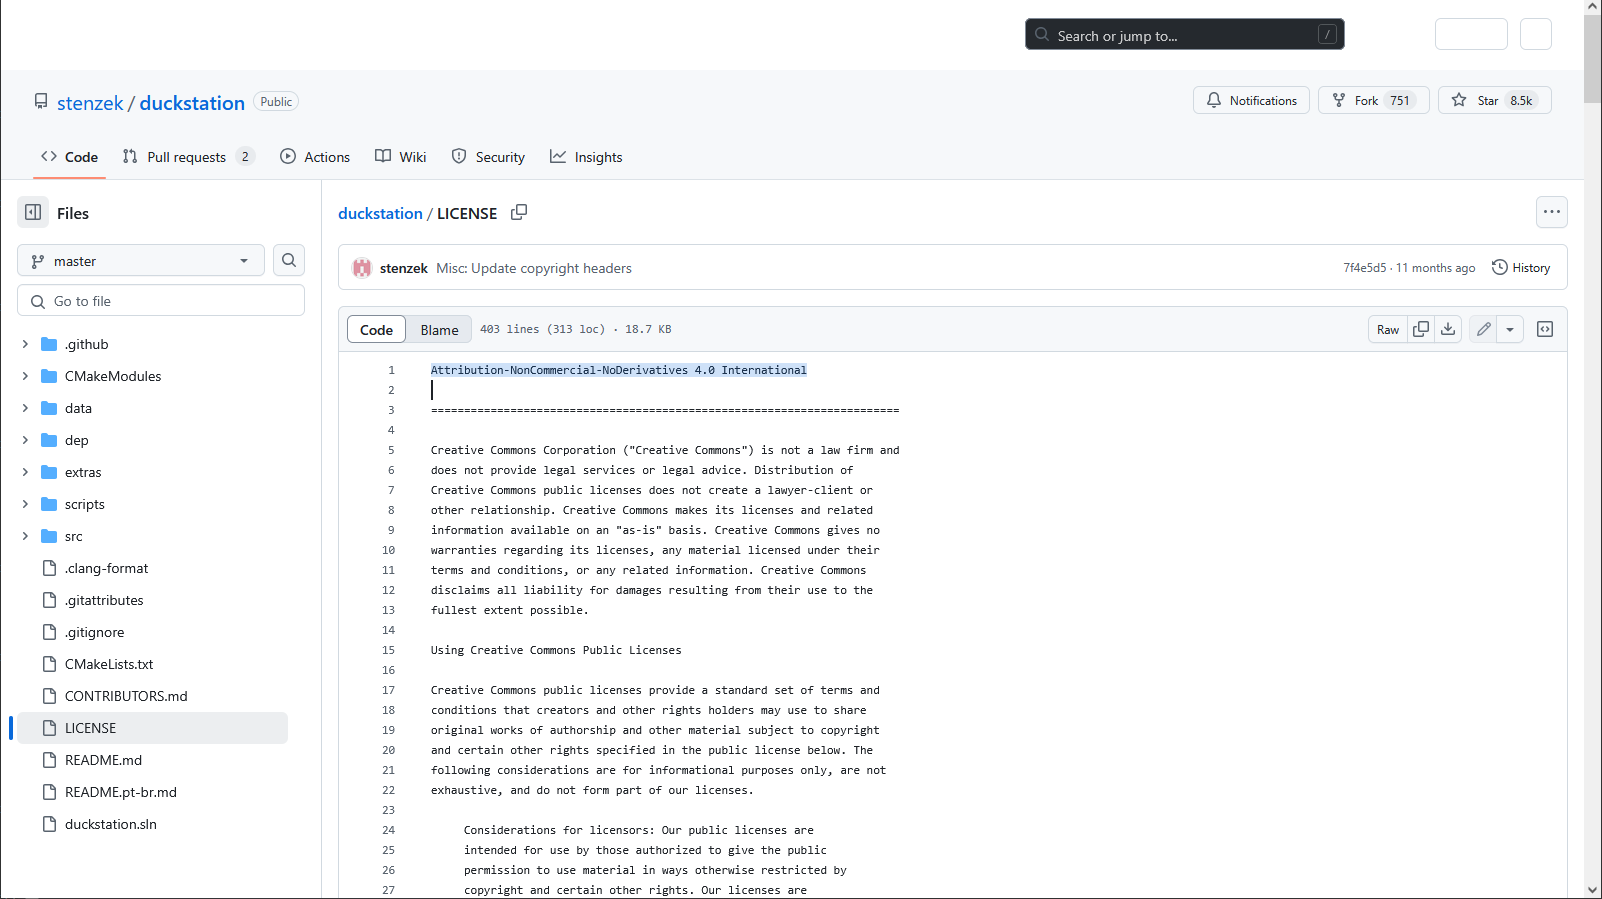Open the symbols panel icon

click(1545, 329)
